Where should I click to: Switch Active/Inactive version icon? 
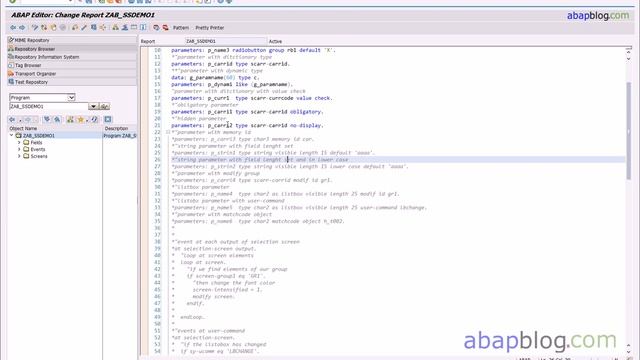click(44, 27)
